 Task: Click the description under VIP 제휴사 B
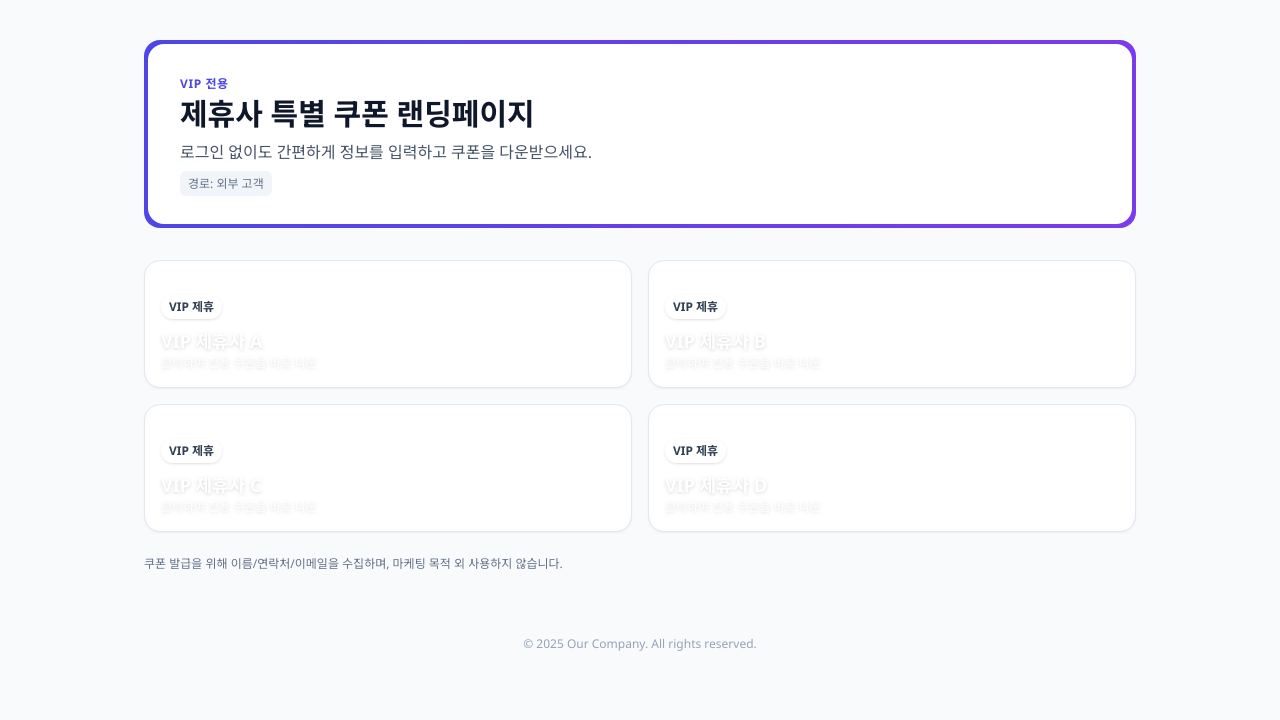743,364
